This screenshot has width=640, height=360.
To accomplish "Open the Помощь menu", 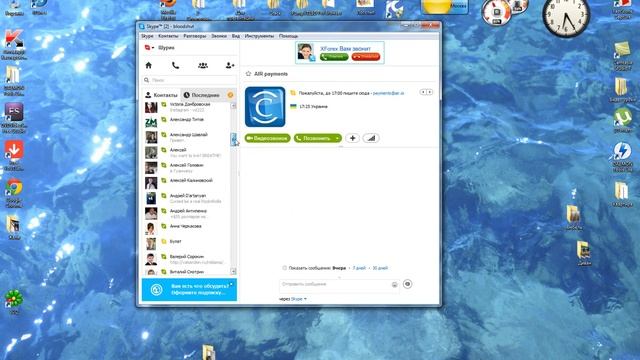I will click(288, 36).
